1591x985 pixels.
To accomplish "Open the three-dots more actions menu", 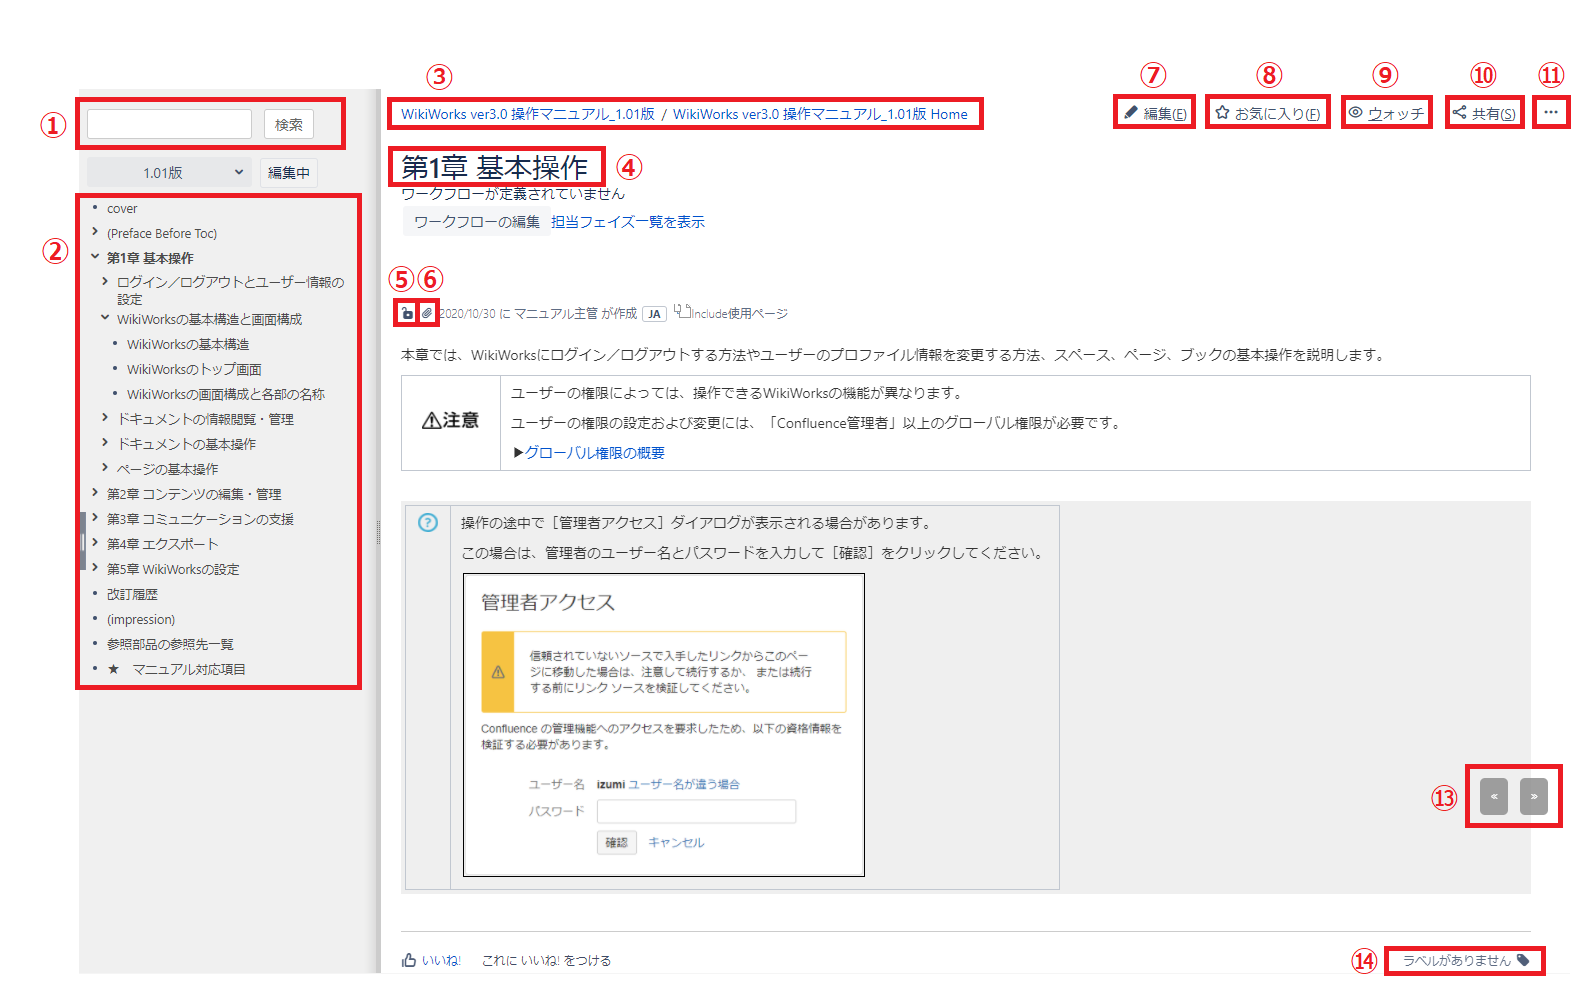I will [1550, 112].
